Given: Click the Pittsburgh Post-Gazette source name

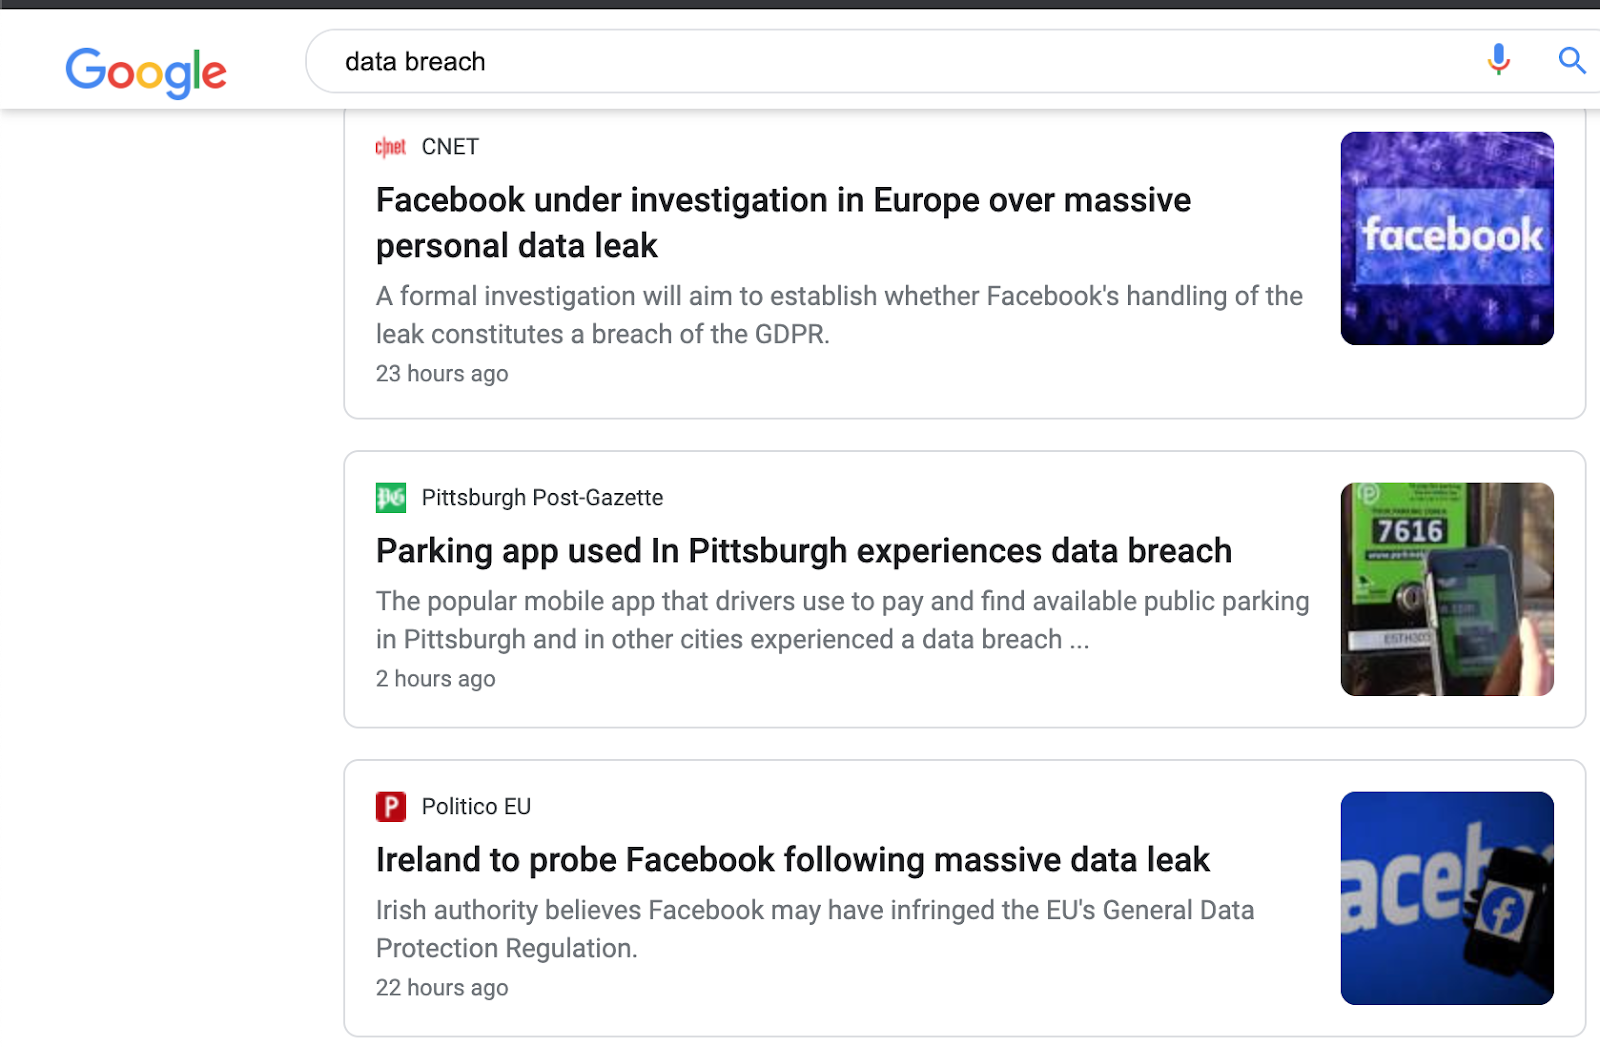Looking at the screenshot, I should pyautogui.click(x=542, y=498).
